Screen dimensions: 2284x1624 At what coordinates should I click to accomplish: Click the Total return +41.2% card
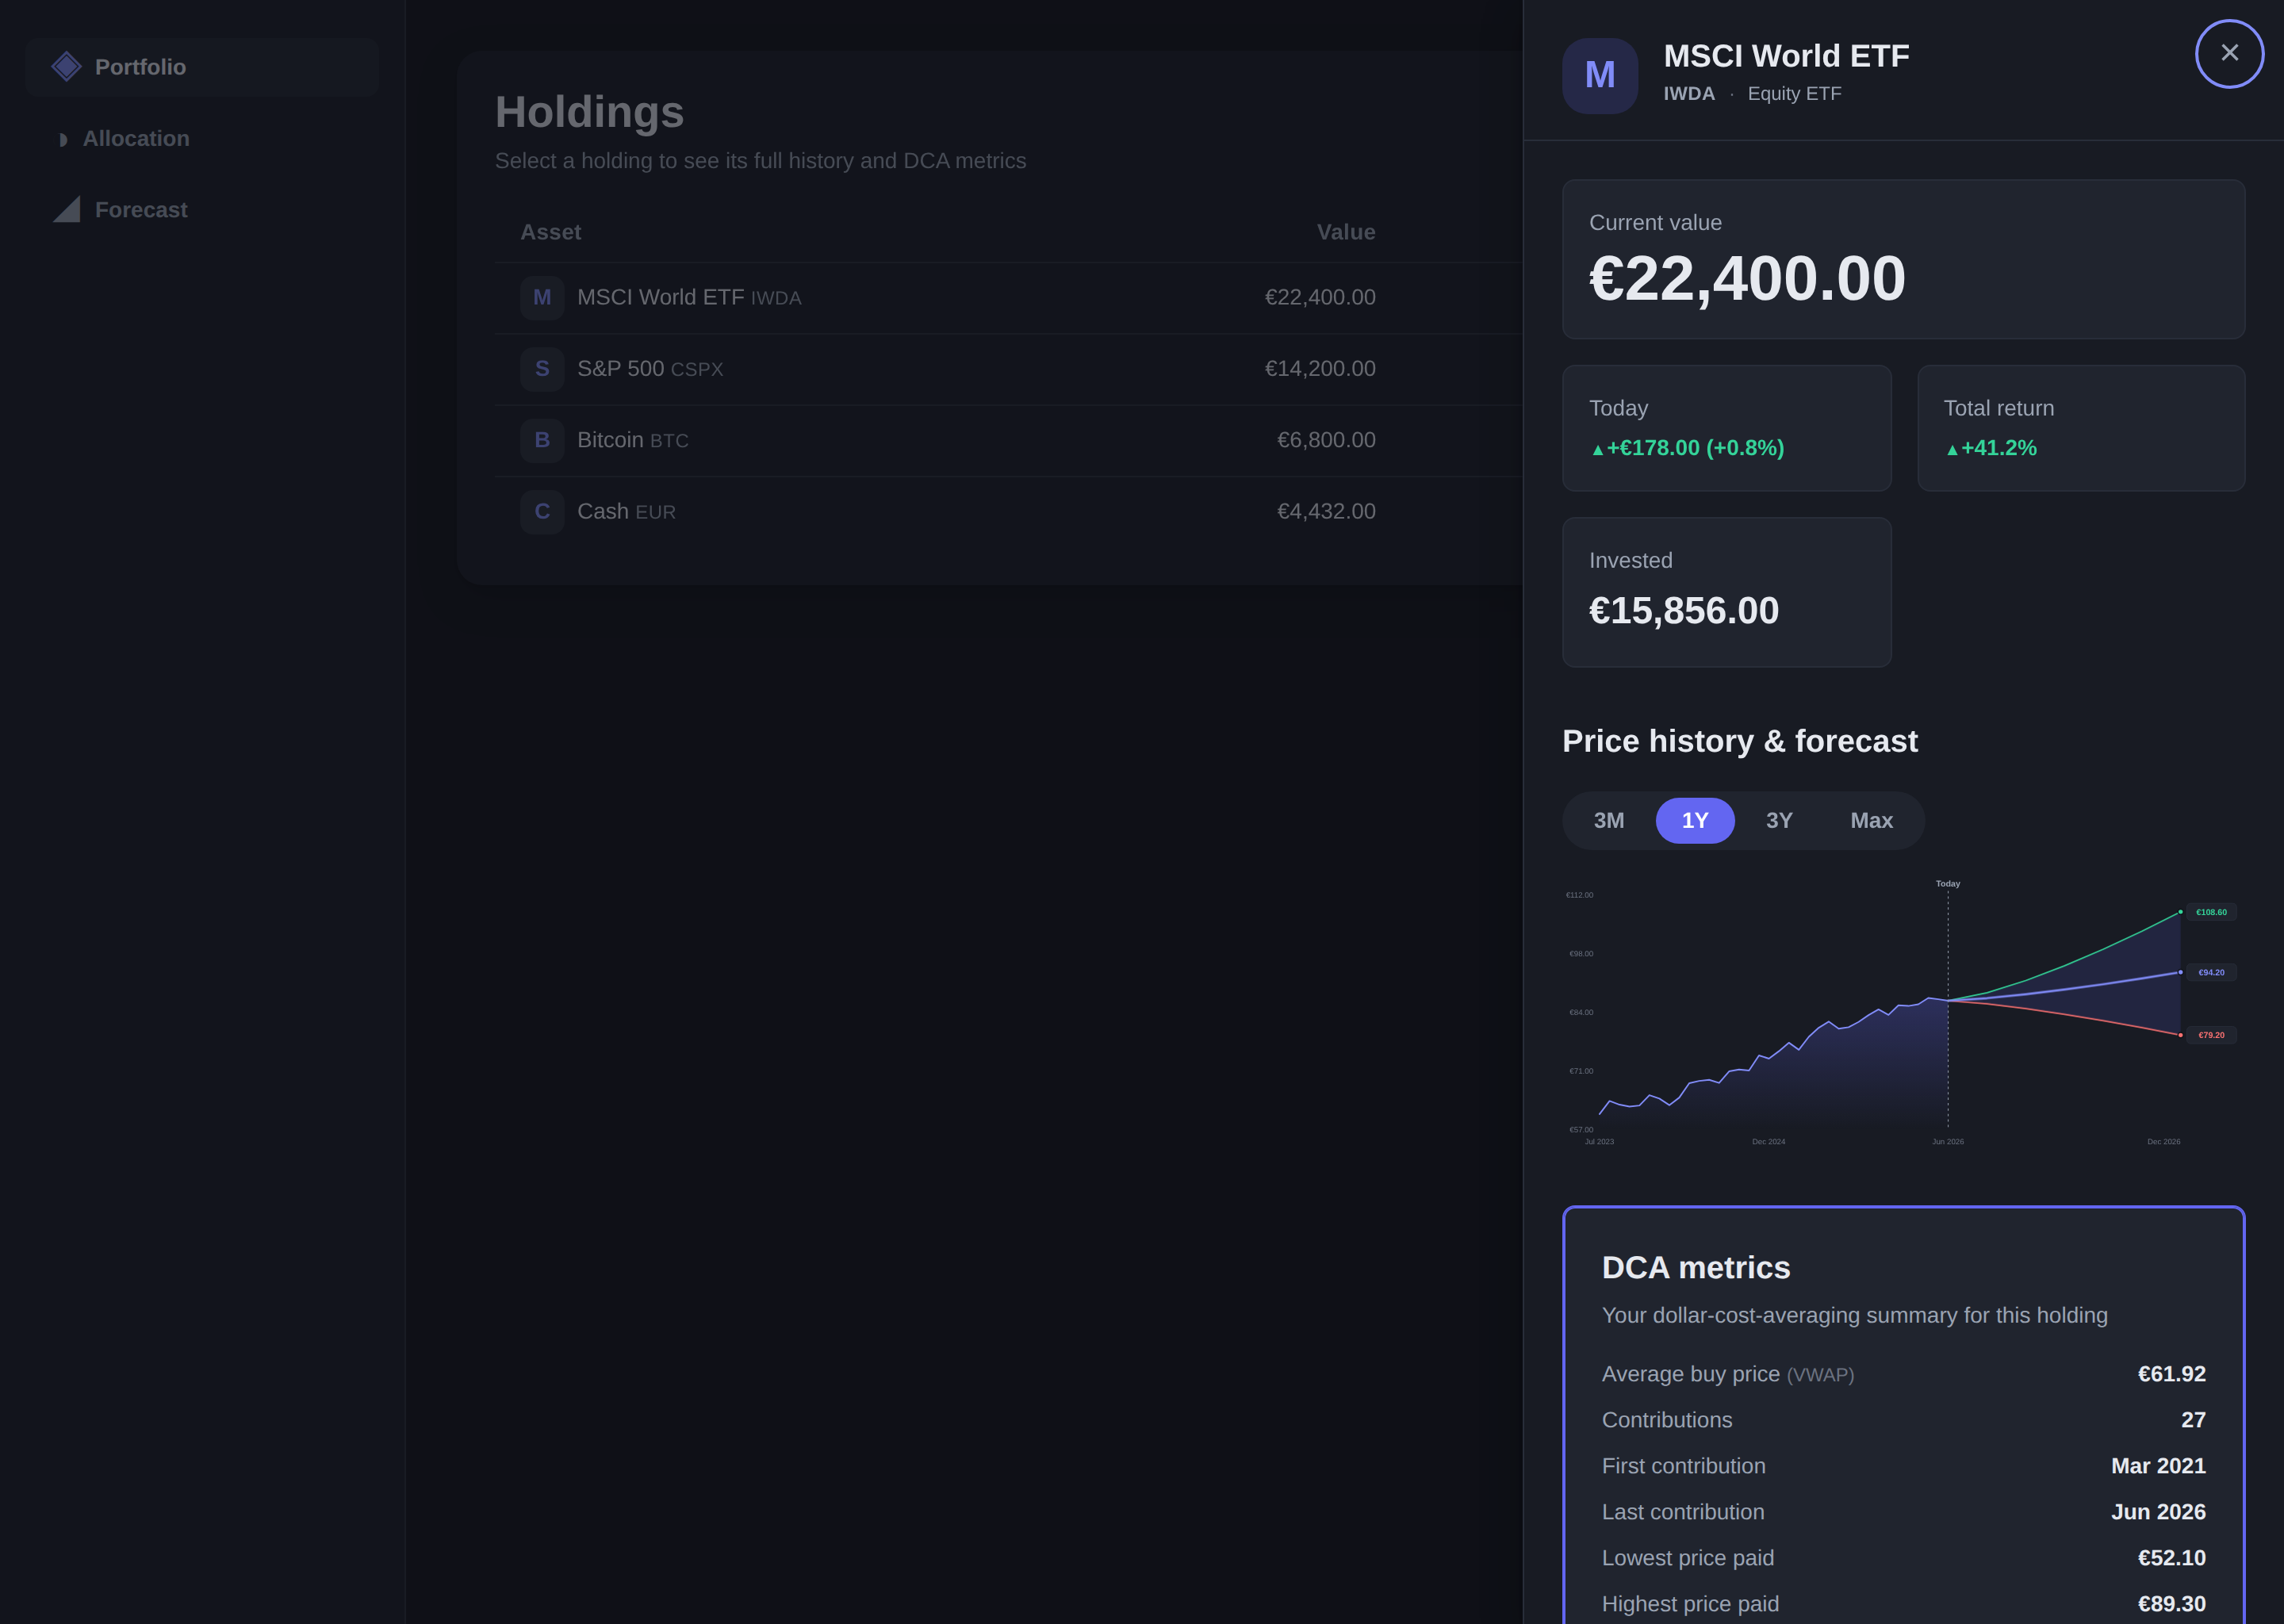click(2080, 428)
